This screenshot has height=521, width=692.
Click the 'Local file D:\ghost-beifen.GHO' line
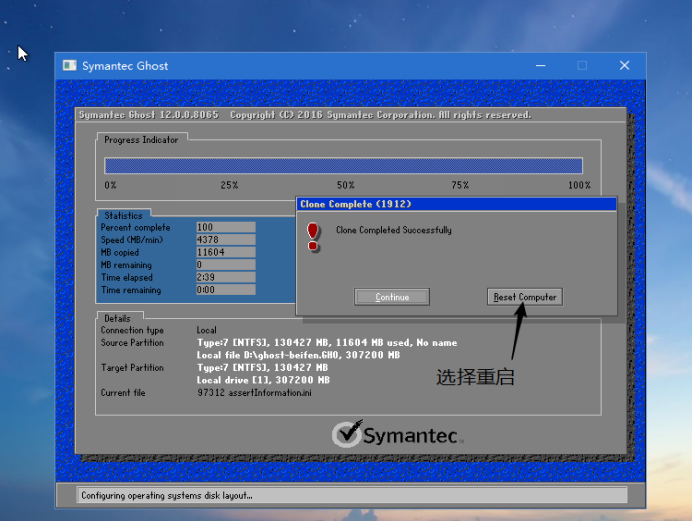pyautogui.click(x=298, y=355)
